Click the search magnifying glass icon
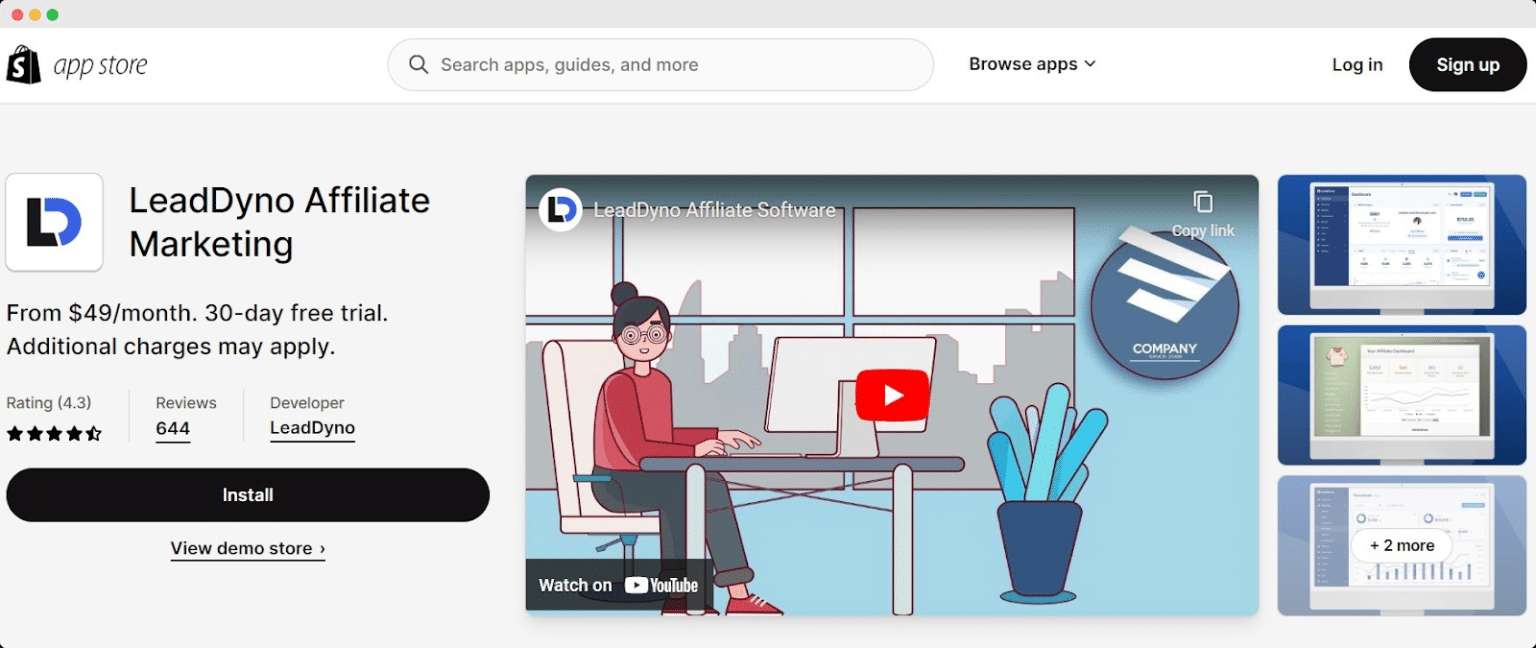 pyautogui.click(x=417, y=64)
